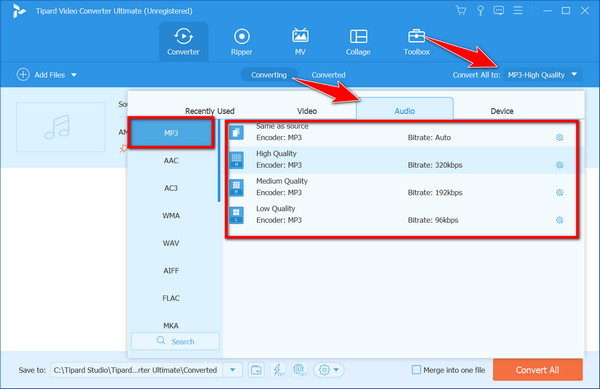Expand the Add Files dropdown arrow

tap(74, 75)
